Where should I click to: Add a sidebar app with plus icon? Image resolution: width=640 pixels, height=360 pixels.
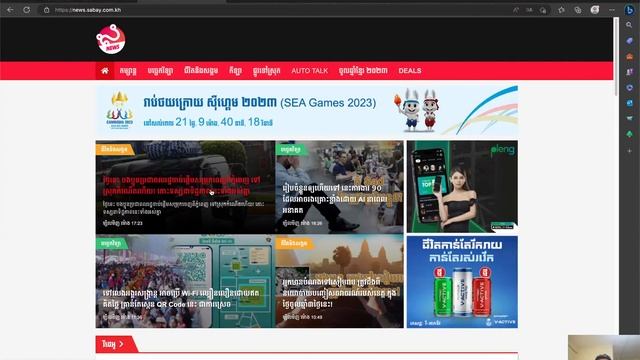pyautogui.click(x=629, y=151)
